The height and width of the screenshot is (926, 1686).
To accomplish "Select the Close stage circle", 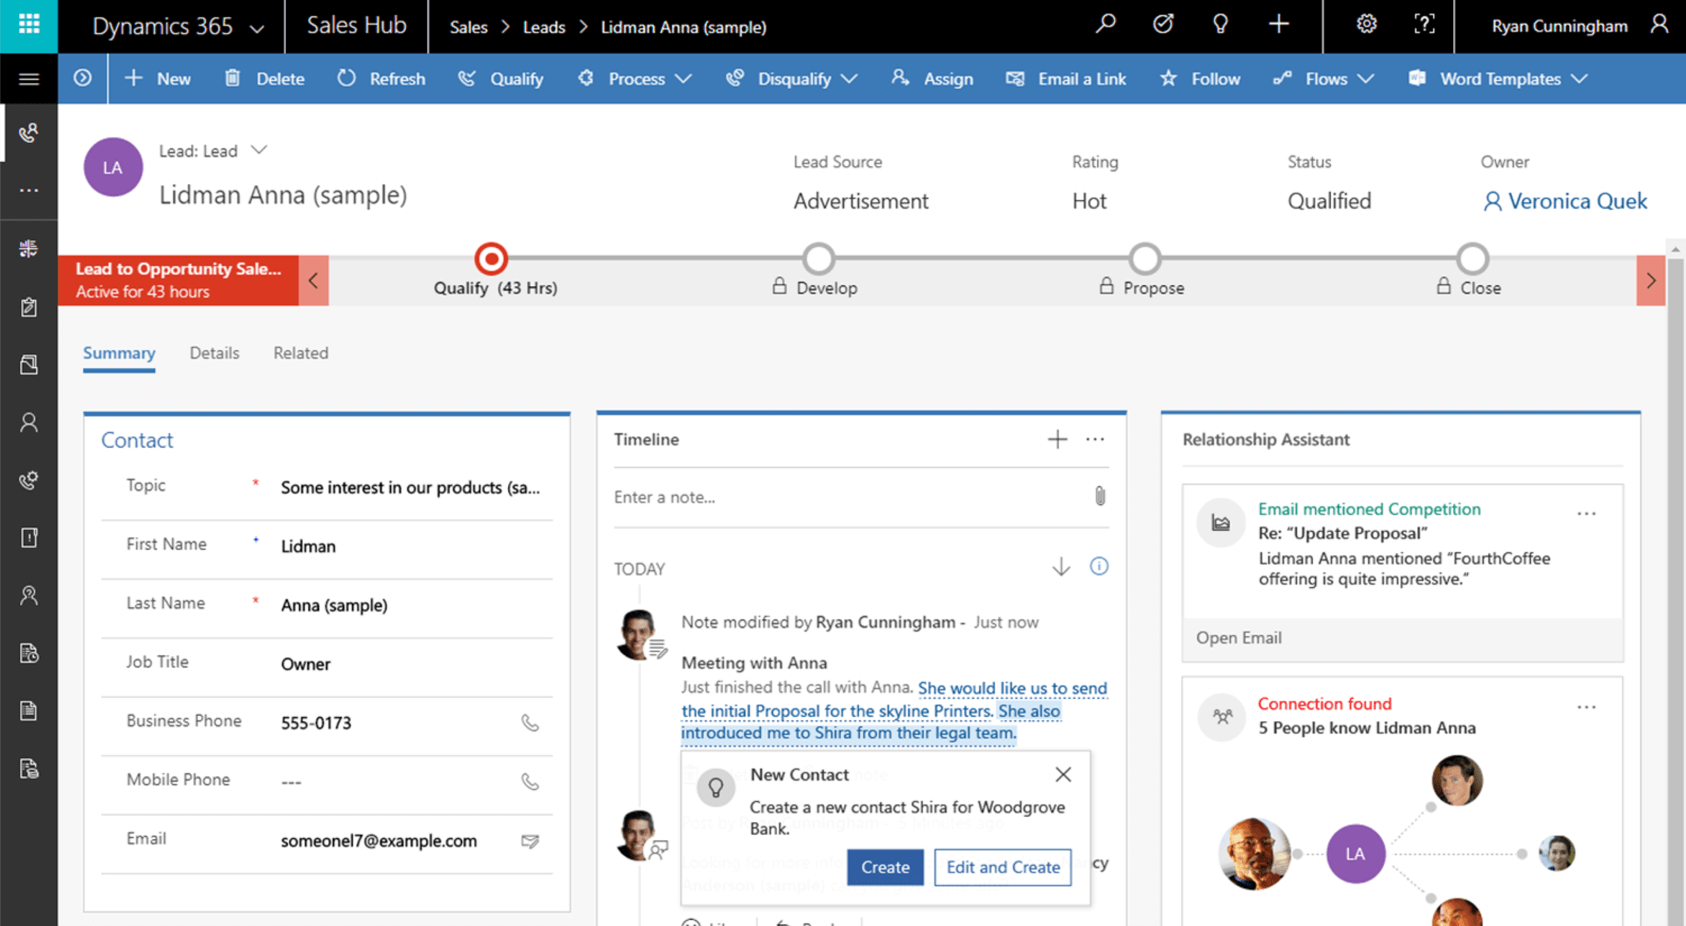I will (x=1472, y=259).
